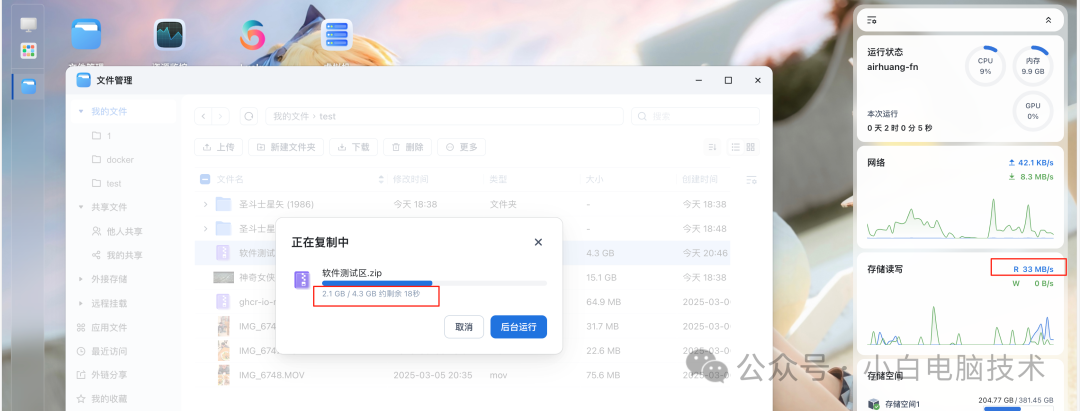Screen dimensions: 1080x411
Task: Go back in file manager navigation
Action: pos(204,116)
